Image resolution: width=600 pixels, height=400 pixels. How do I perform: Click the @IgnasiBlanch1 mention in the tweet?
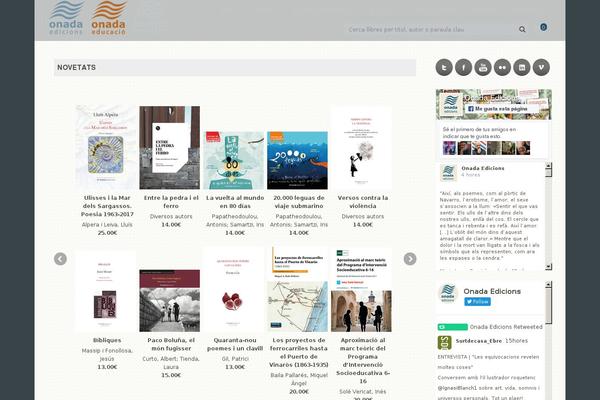(x=457, y=388)
